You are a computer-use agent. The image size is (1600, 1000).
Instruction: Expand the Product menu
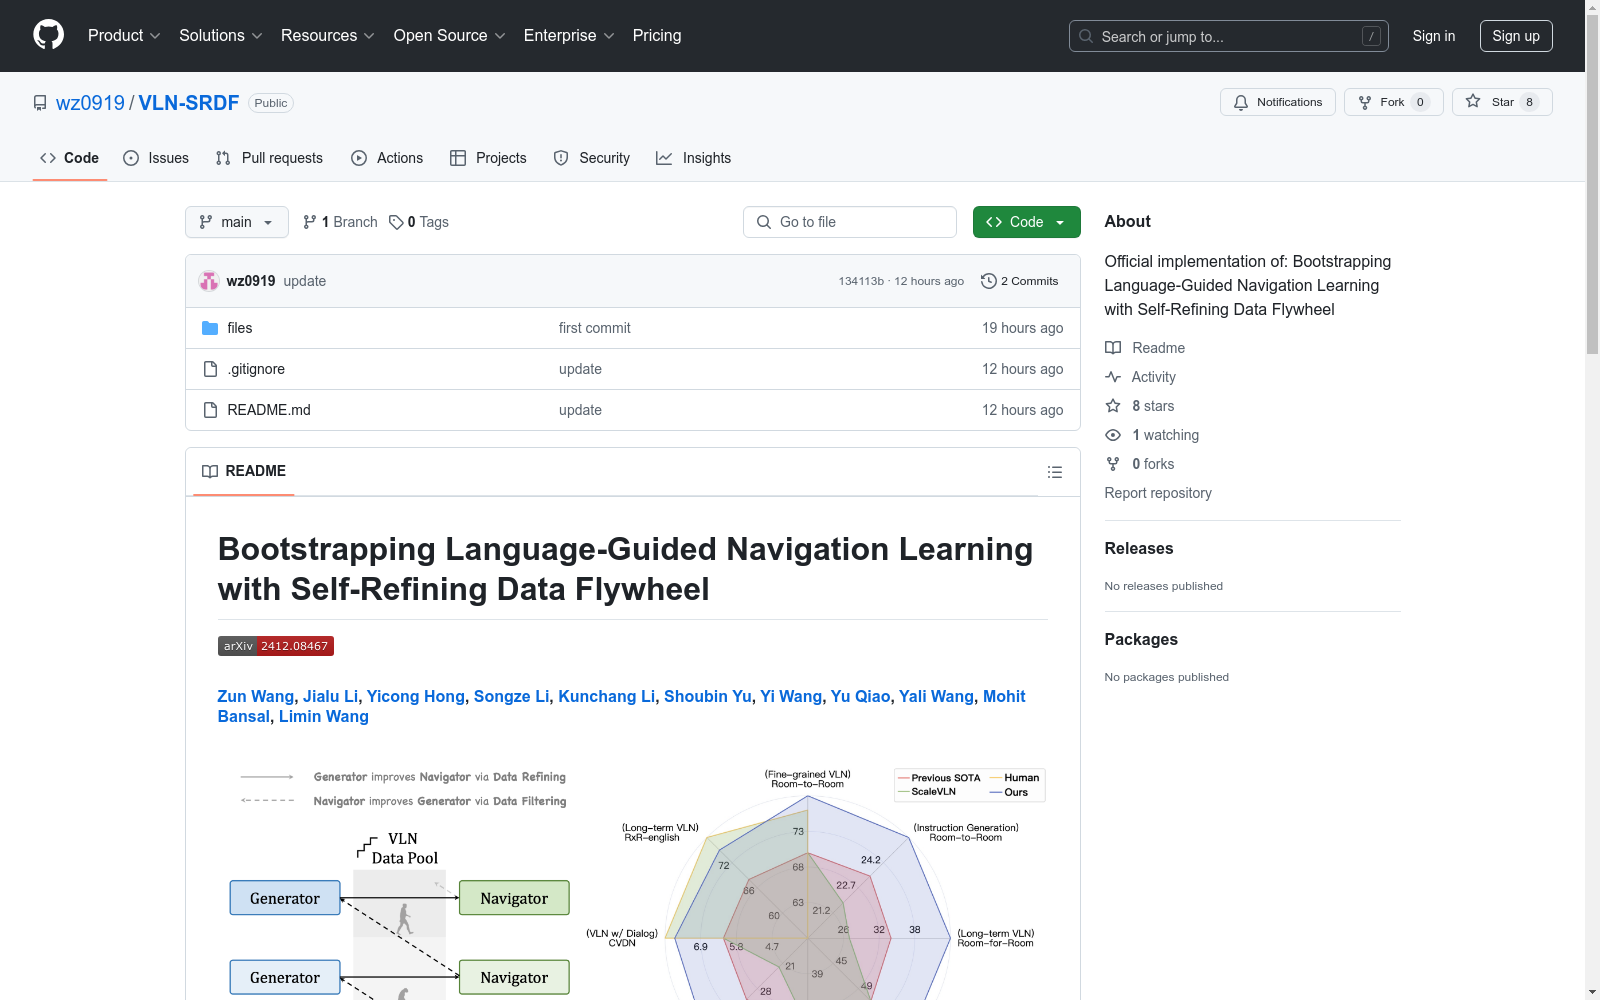[x=124, y=36]
